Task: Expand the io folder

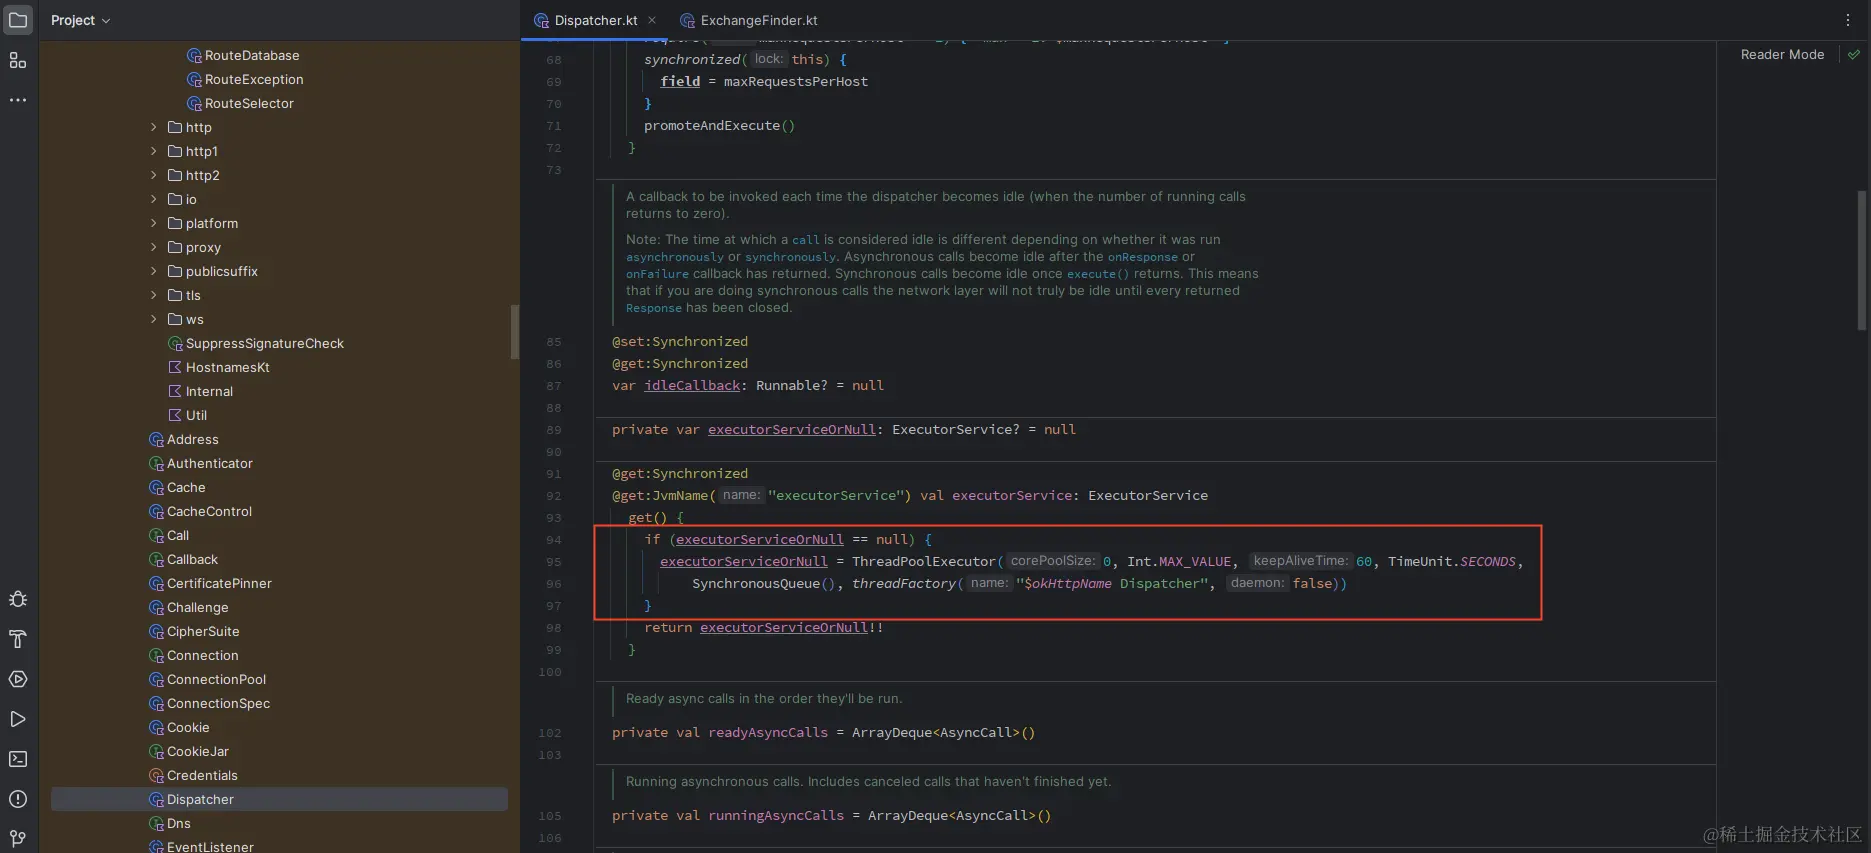Action: coord(153,199)
